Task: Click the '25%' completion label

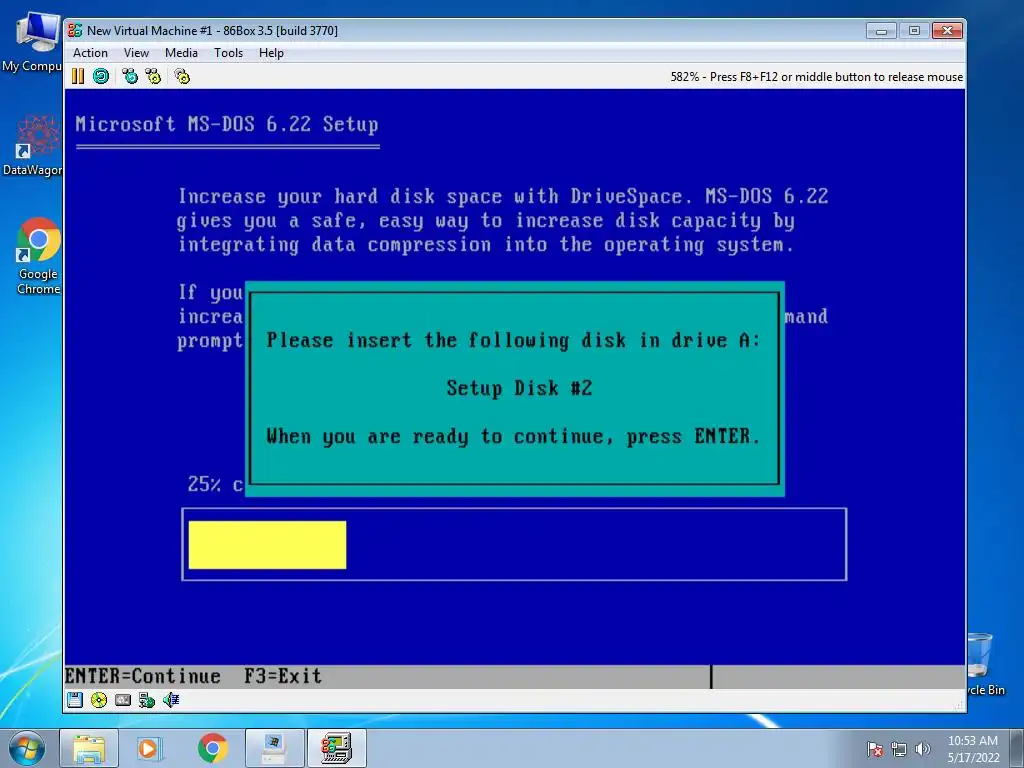Action: pos(204,484)
